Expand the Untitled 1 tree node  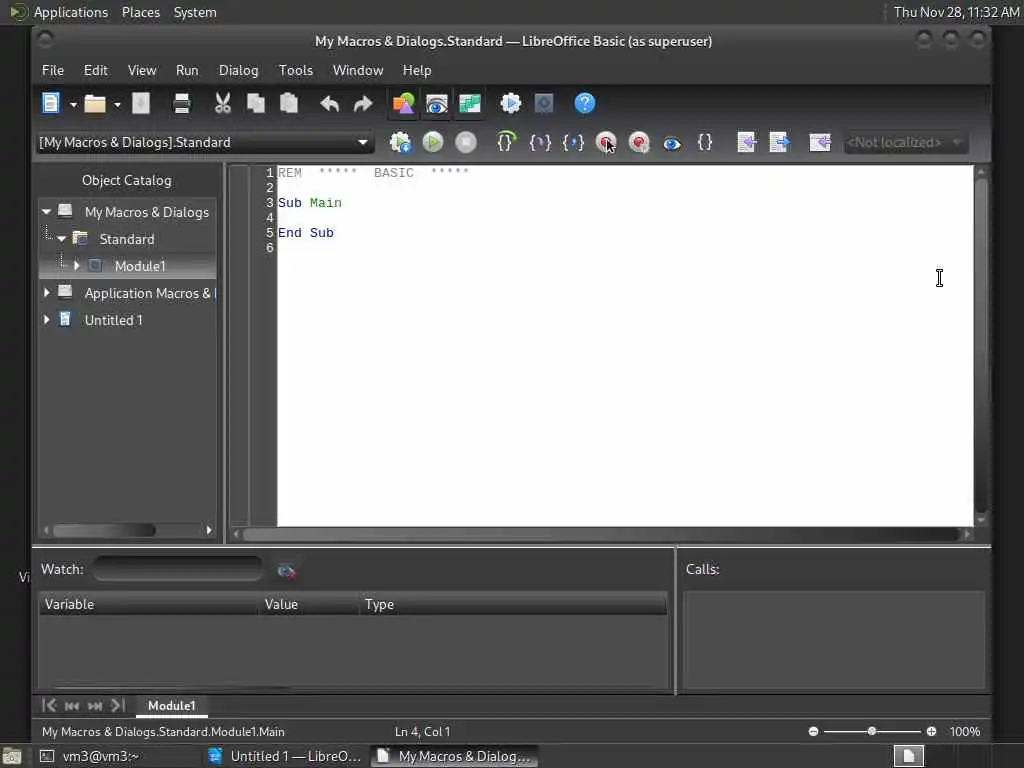pos(46,320)
